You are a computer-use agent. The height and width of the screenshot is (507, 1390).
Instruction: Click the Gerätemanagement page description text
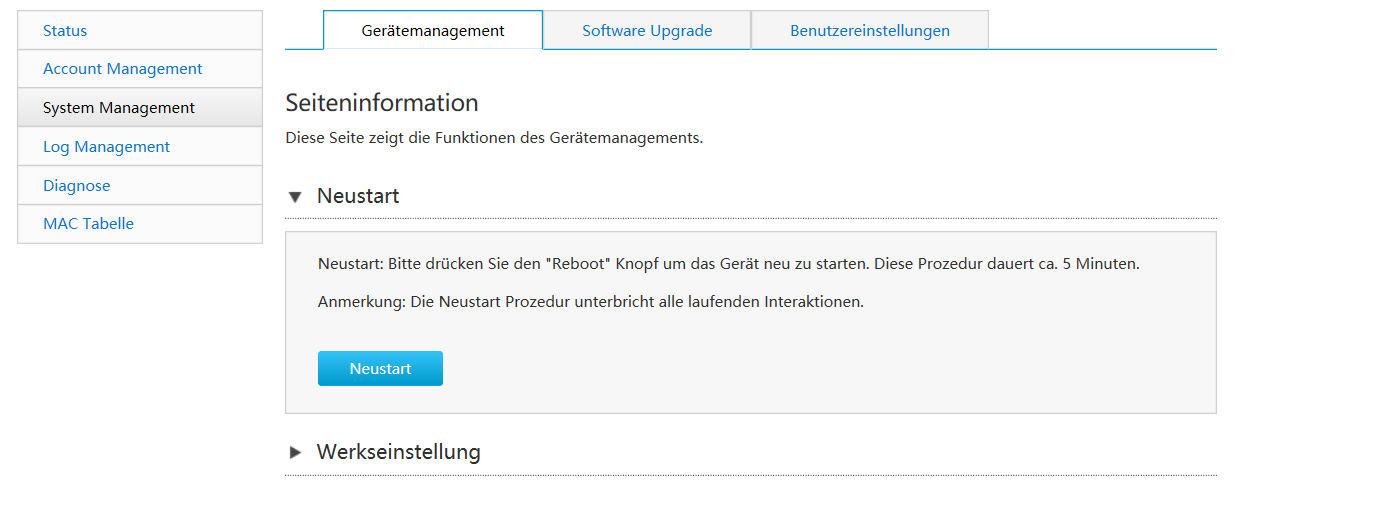coord(494,138)
